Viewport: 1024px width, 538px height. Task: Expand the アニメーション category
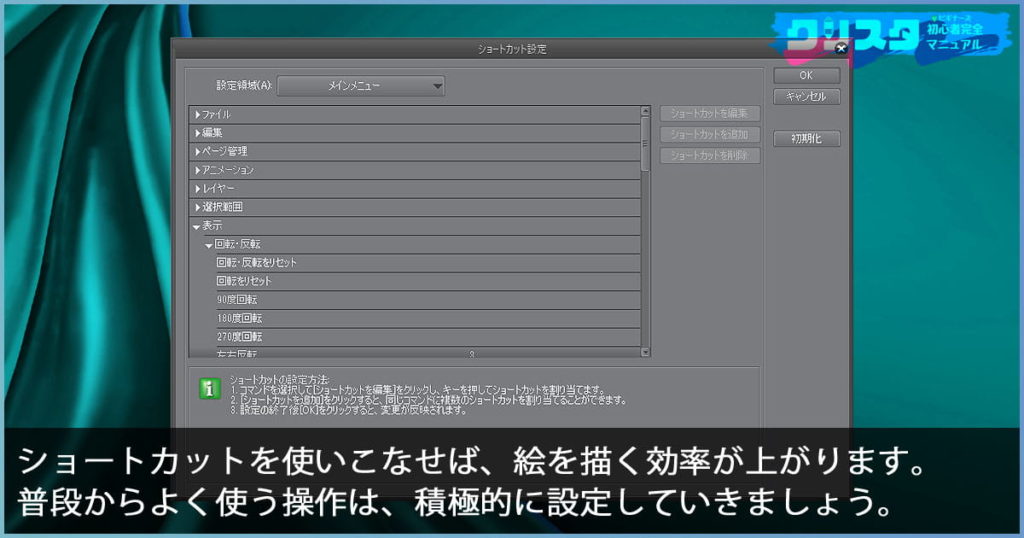click(x=197, y=170)
